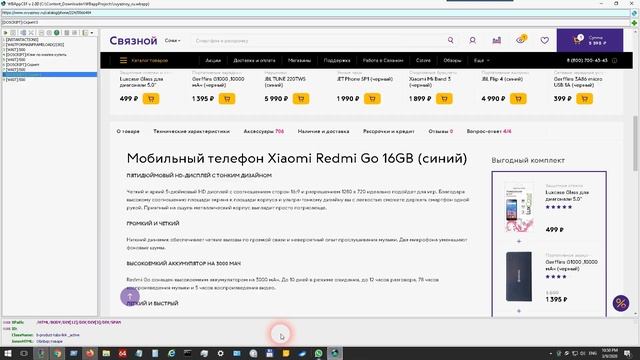Screen dimensions: 640x360
Task: Switch to the Вопрос-ответ tab
Action: 489,131
